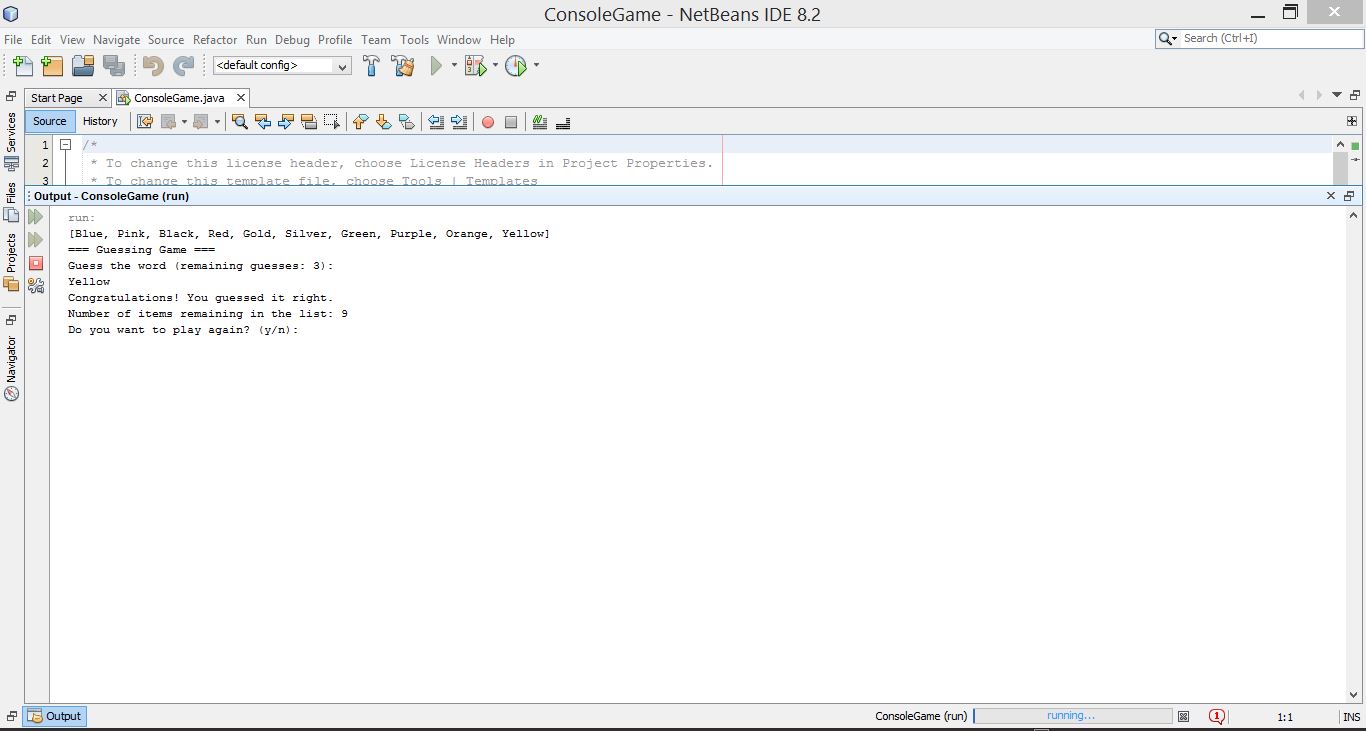This screenshot has height=731, width=1366.
Task: Collapse the comment fold on line 1
Action: [65, 145]
